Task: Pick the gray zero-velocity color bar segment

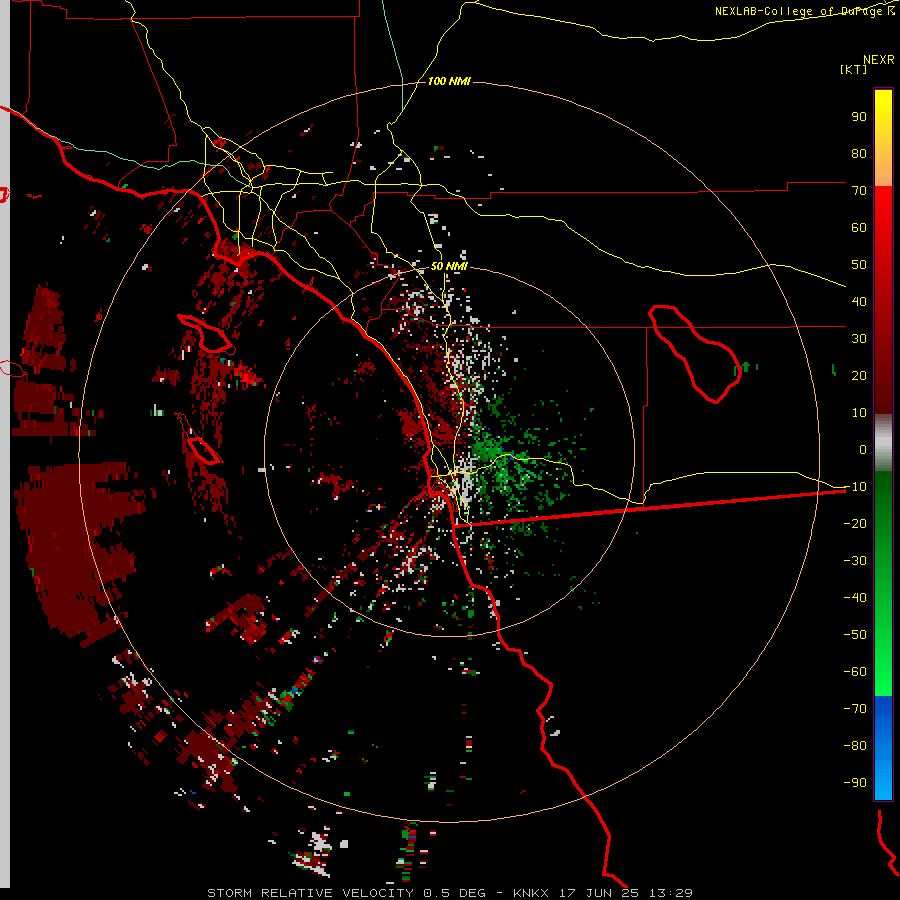Action: coord(883,443)
